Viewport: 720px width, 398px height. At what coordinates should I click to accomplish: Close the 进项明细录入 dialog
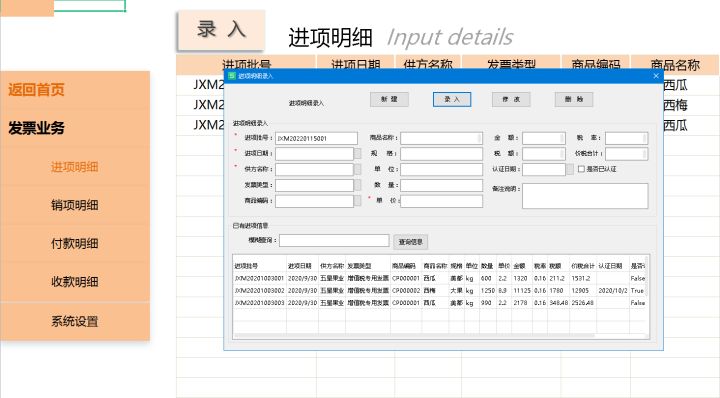click(x=656, y=76)
